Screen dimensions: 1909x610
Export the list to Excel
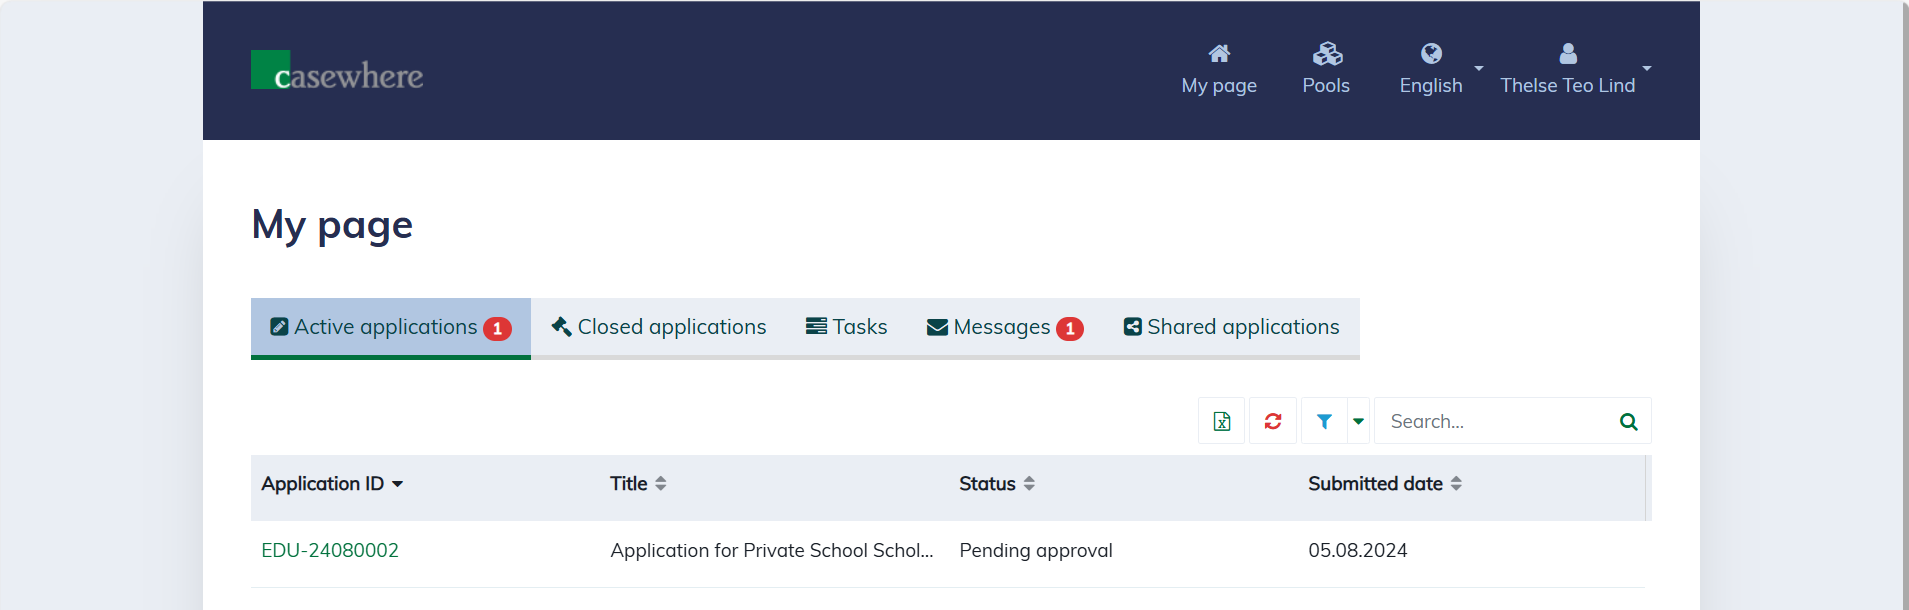pyautogui.click(x=1222, y=421)
